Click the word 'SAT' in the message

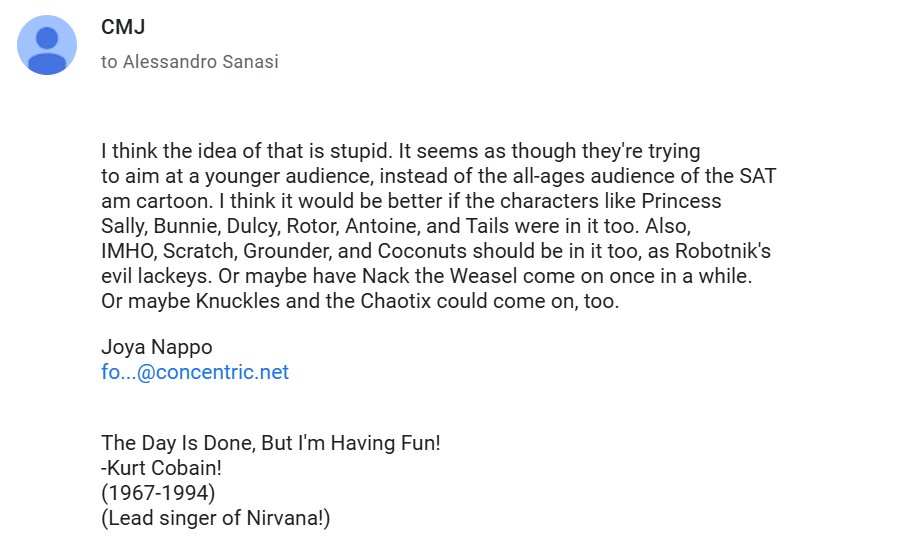pyautogui.click(x=758, y=176)
